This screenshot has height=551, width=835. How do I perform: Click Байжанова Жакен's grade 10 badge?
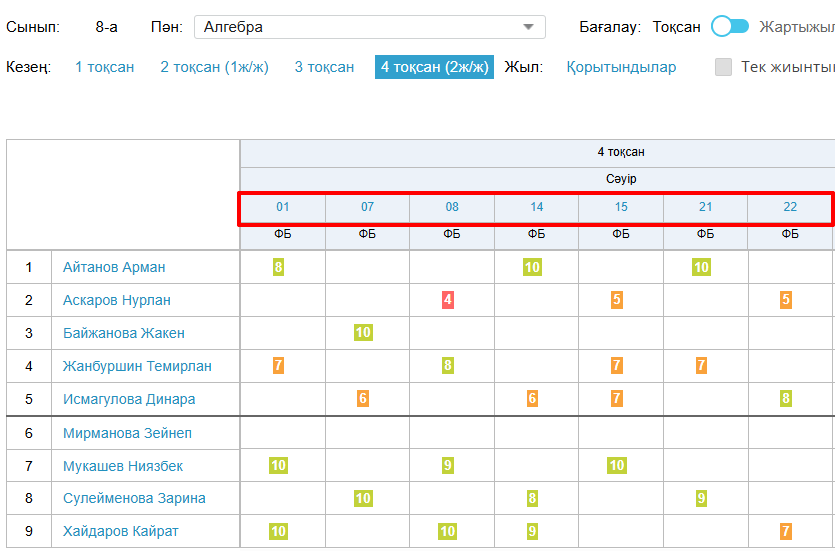(363, 333)
